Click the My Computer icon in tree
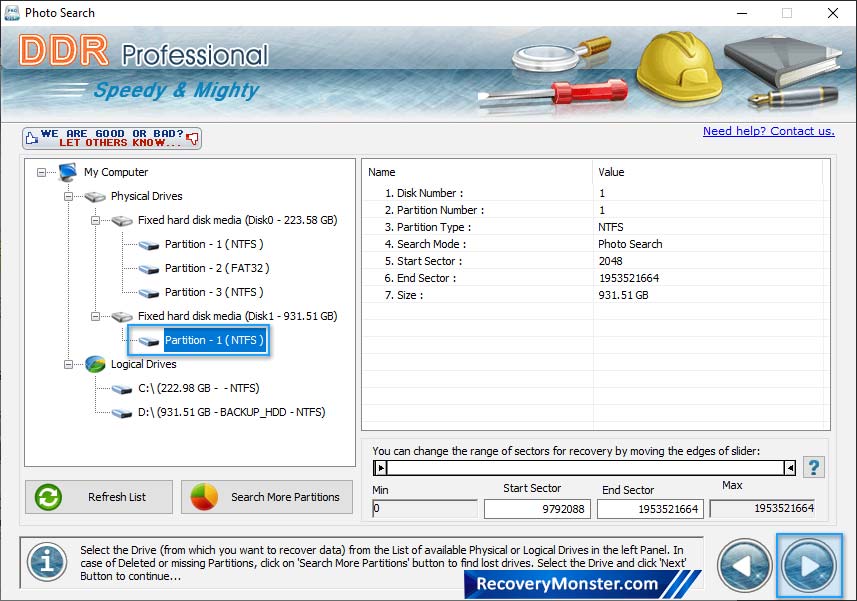This screenshot has height=601, width=857. pyautogui.click(x=68, y=172)
